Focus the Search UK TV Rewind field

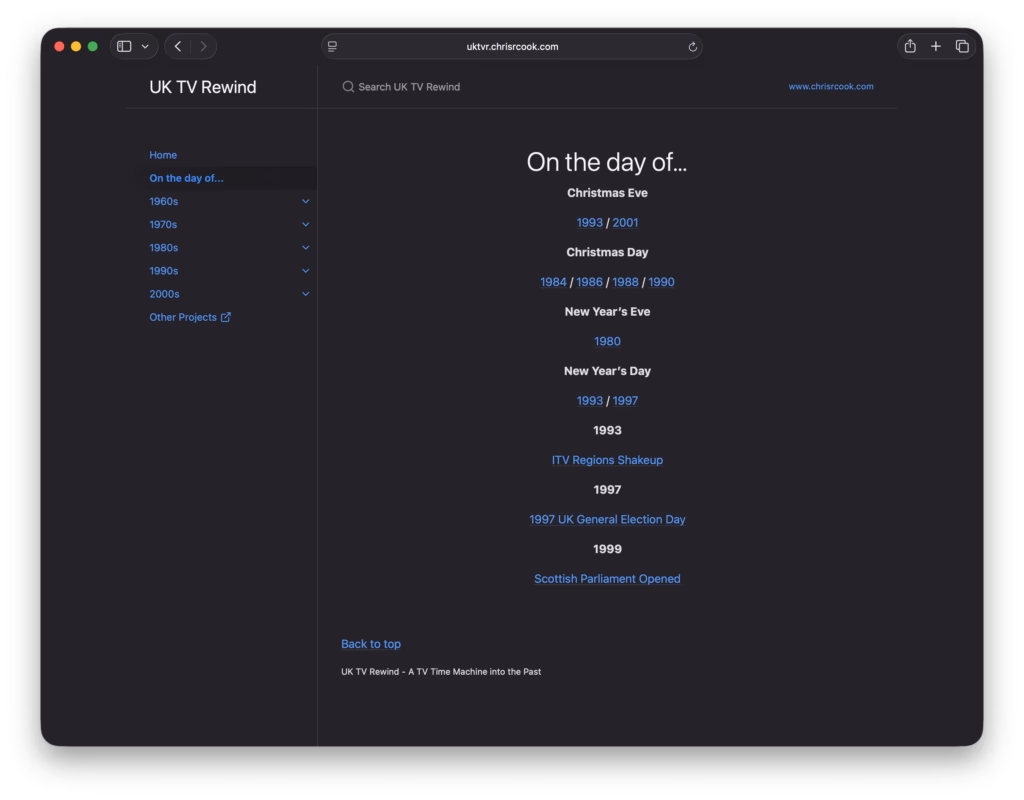tap(409, 87)
